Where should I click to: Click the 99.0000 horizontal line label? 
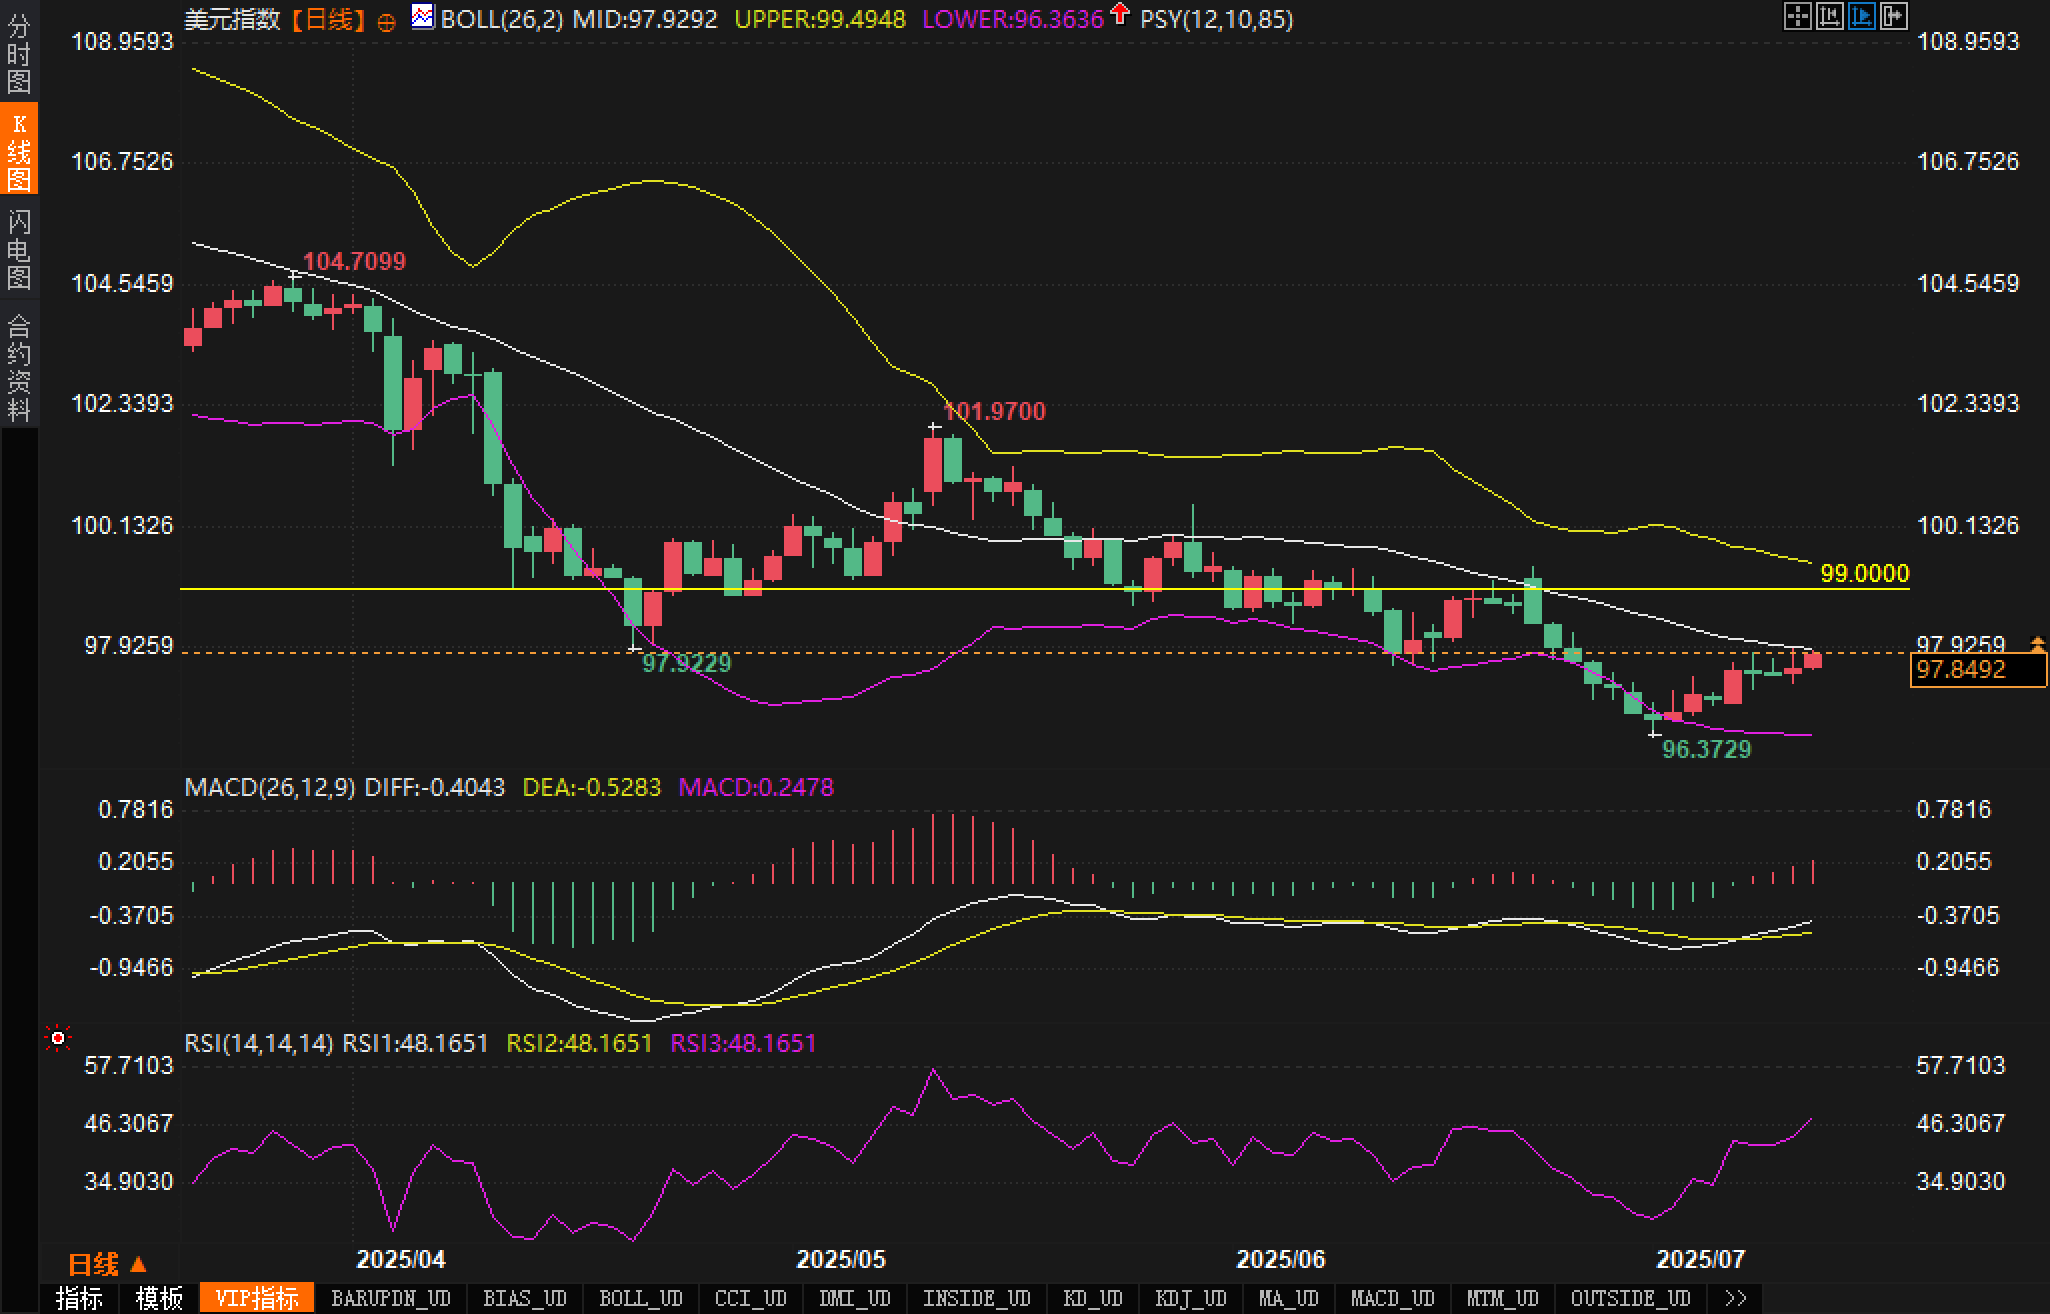(1864, 573)
